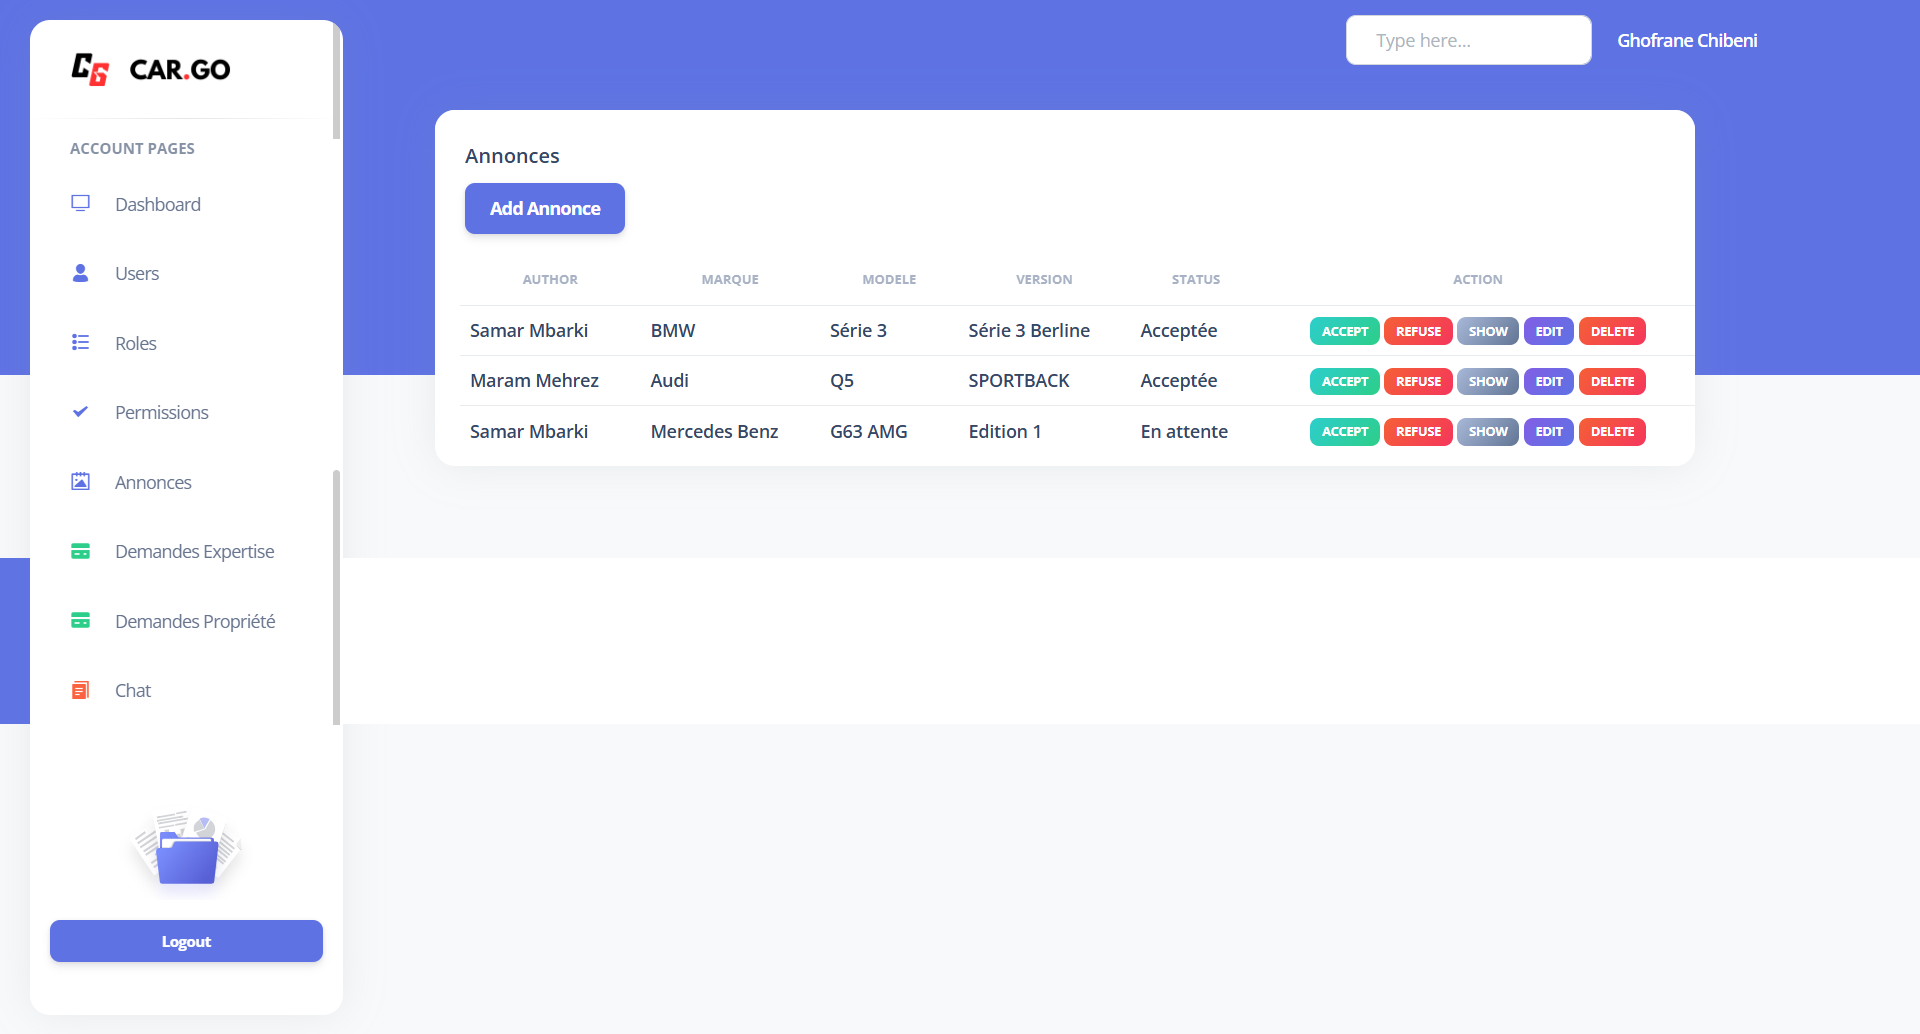Click the Roles list icon
The image size is (1920, 1034).
81,342
